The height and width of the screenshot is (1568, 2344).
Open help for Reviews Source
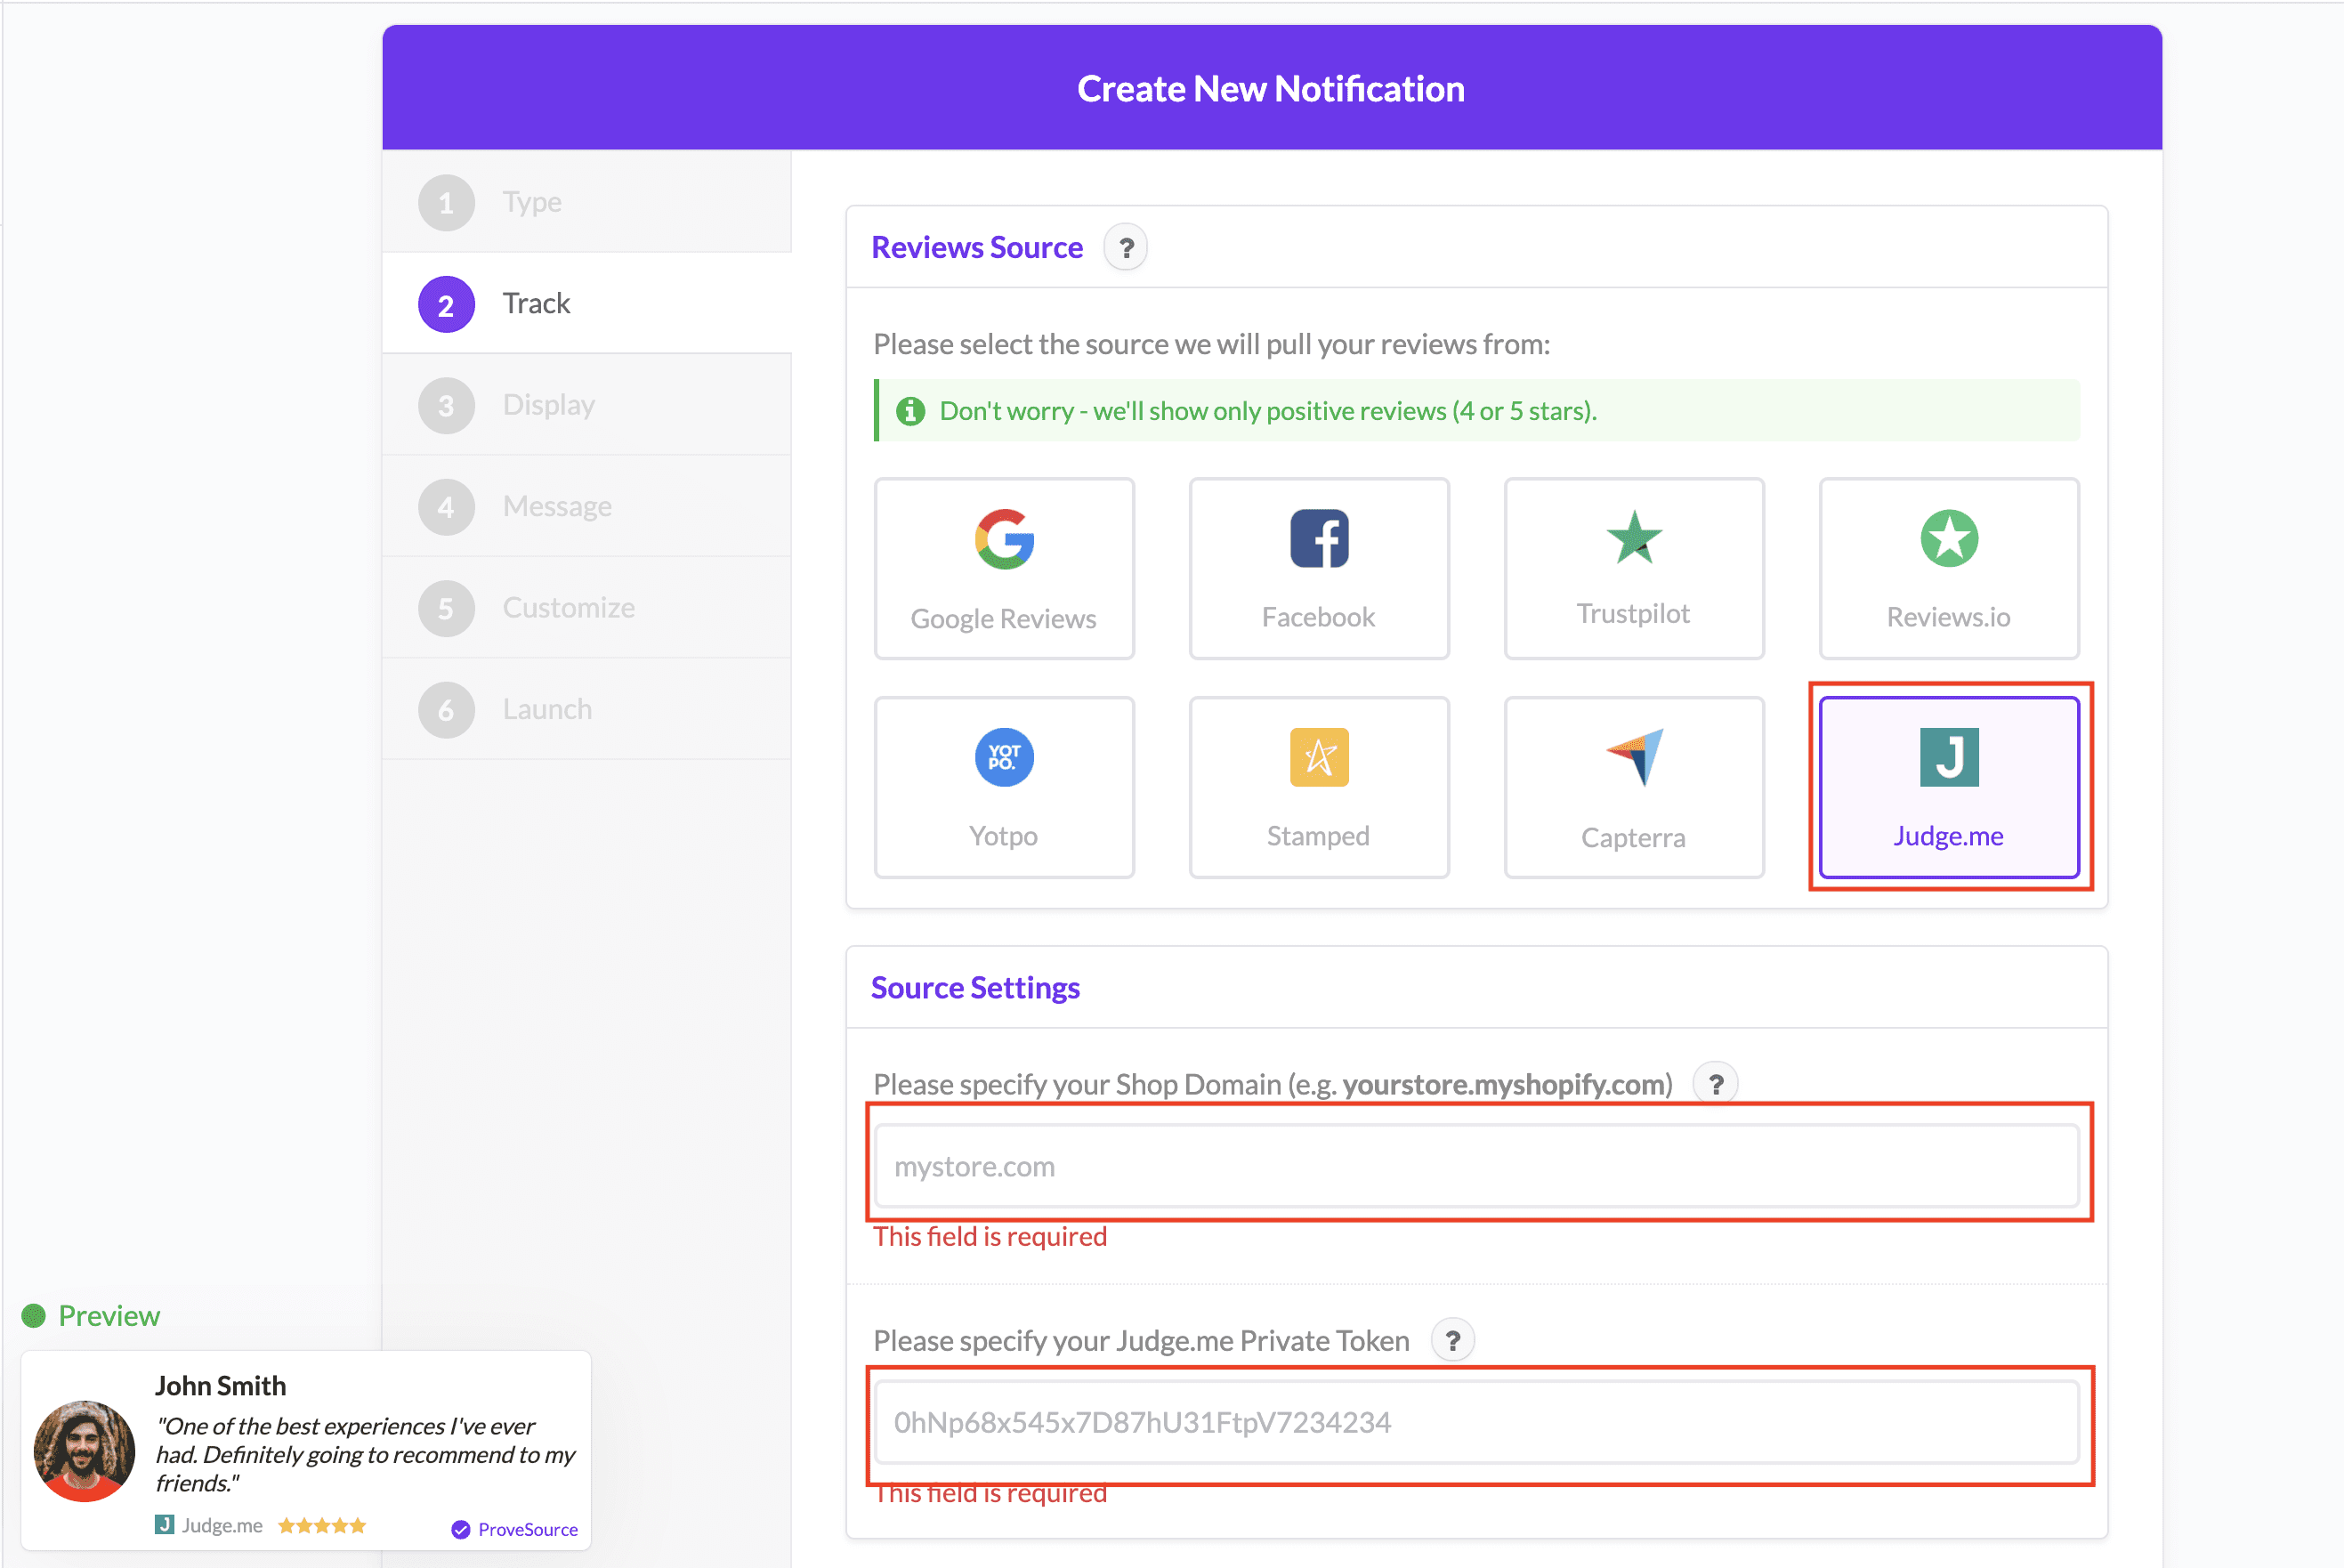coord(1125,248)
